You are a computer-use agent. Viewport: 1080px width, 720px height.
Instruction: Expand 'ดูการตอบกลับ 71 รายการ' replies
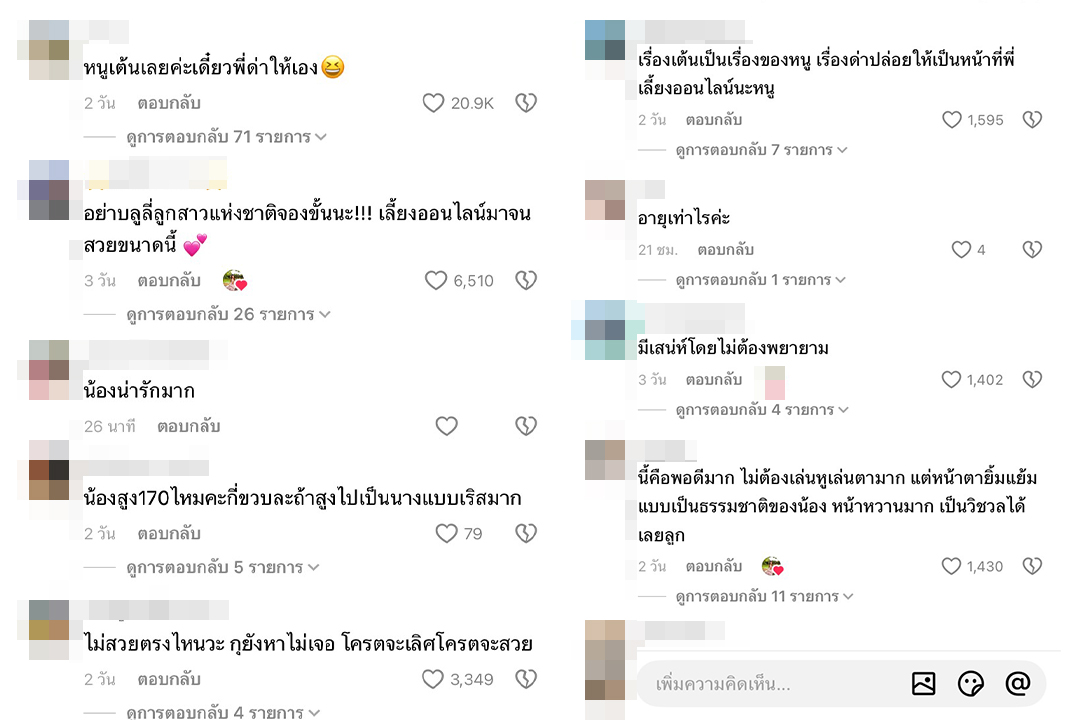(226, 137)
